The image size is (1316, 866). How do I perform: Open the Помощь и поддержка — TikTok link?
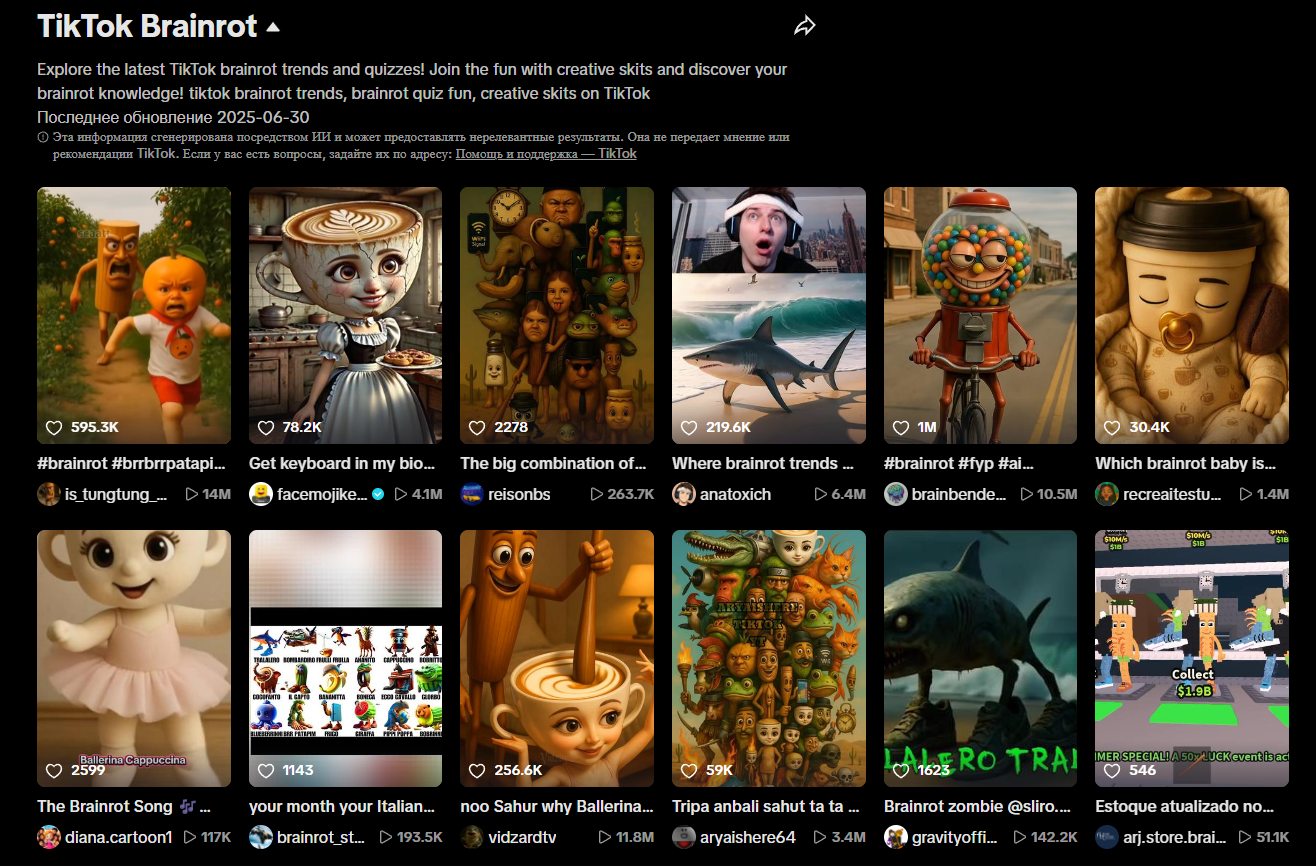click(x=546, y=154)
